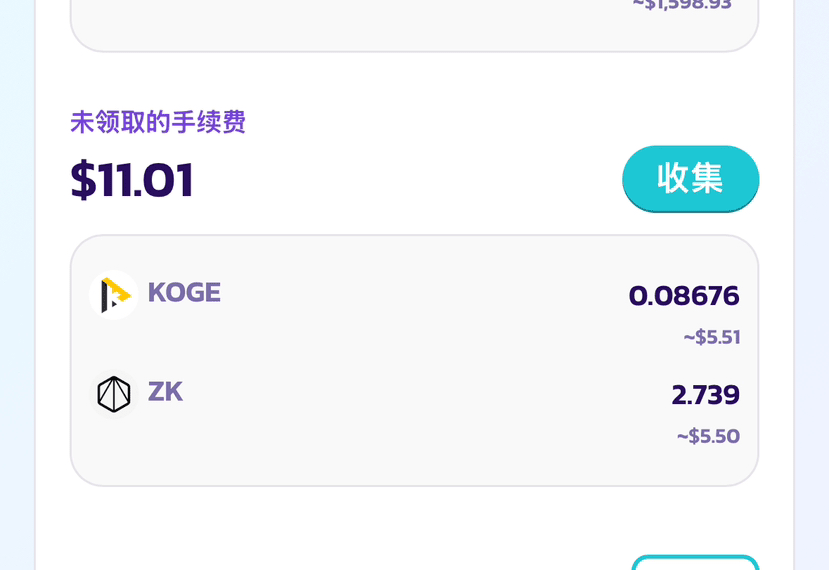Click the page background margin at right edge
The height and width of the screenshot is (570, 829).
812,286
